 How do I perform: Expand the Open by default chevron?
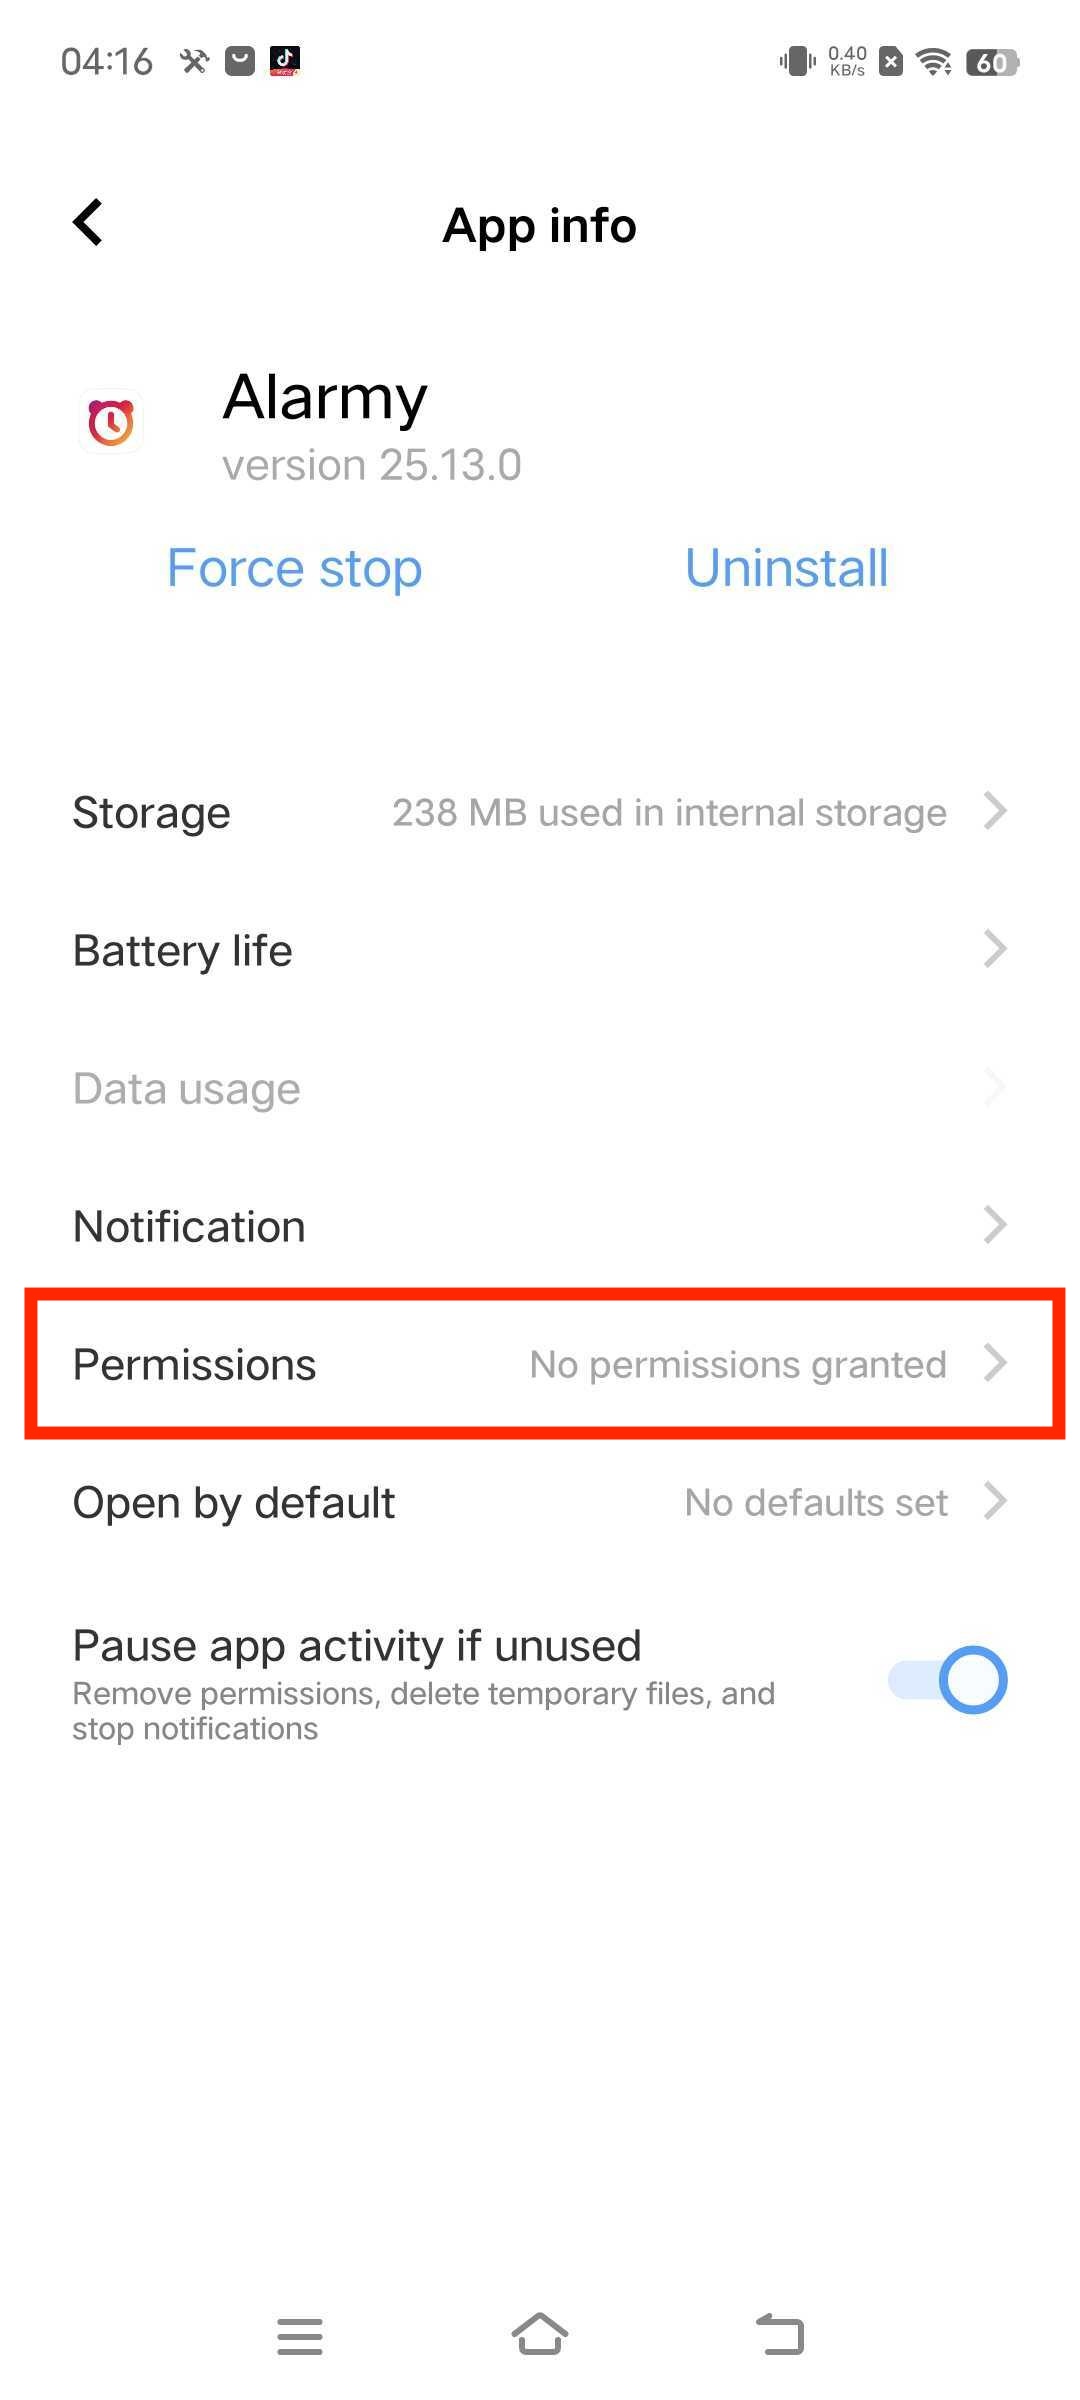click(995, 1501)
